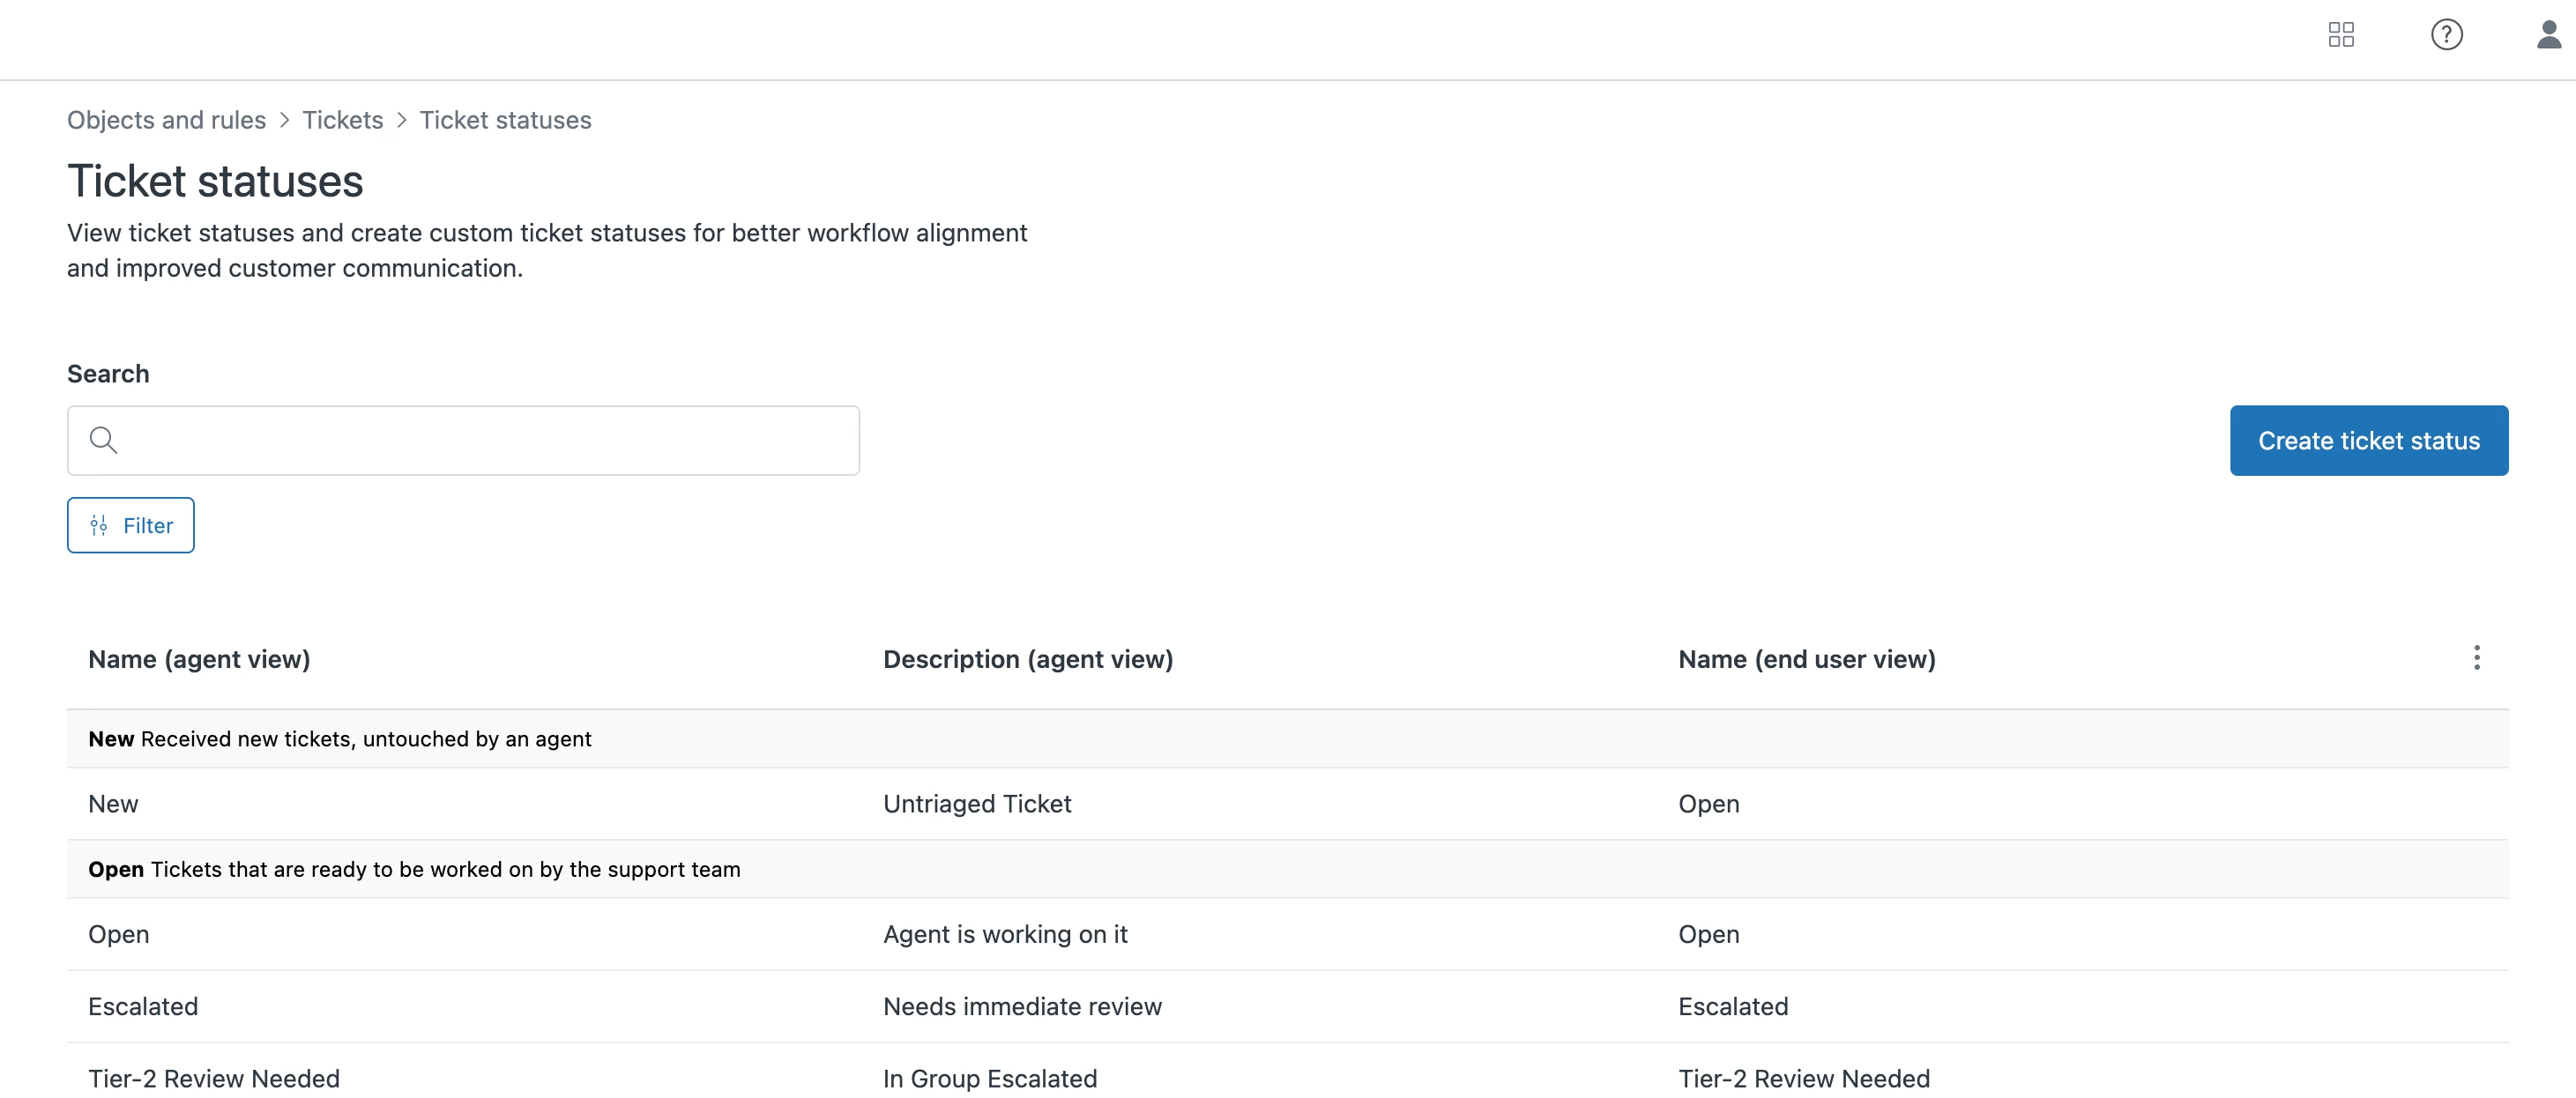Navigate to Tickets breadcrumb
The image size is (2576, 1098).
click(x=342, y=120)
